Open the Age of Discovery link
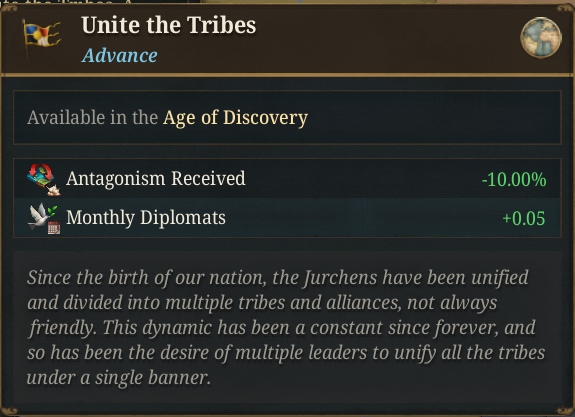Image resolution: width=575 pixels, height=417 pixels. click(235, 118)
